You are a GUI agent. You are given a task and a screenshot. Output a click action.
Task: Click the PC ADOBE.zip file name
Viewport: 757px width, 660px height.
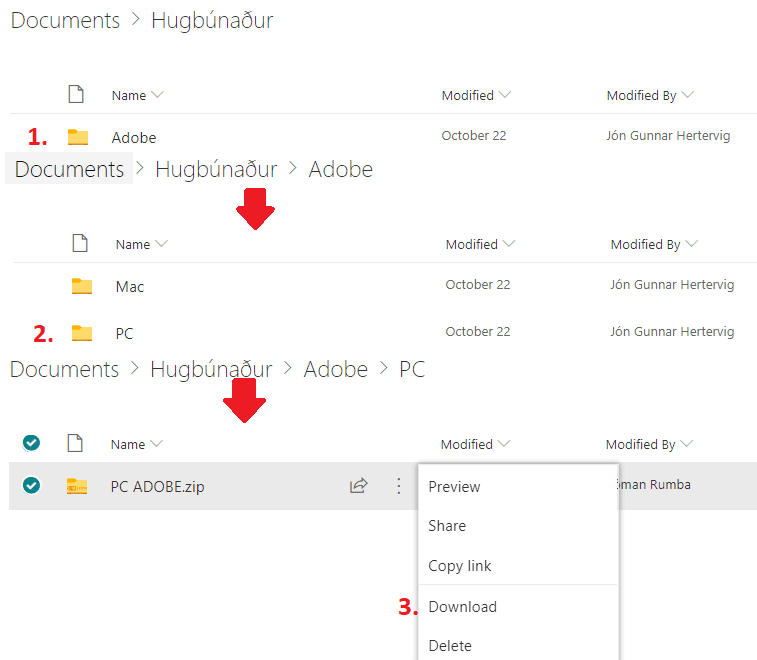[x=157, y=487]
